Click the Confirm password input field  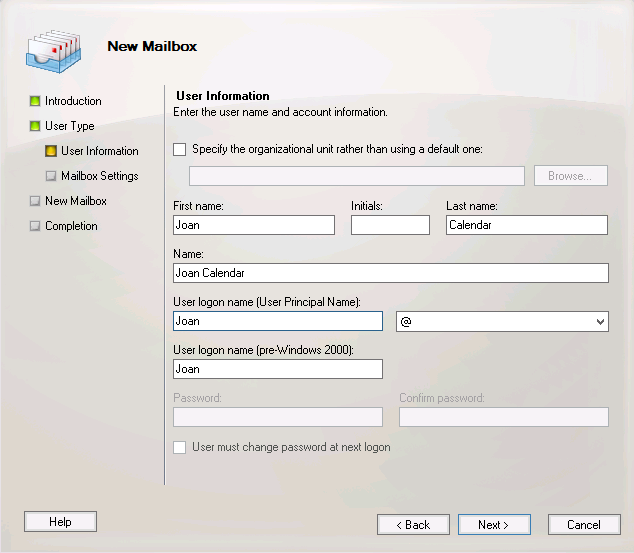point(504,417)
